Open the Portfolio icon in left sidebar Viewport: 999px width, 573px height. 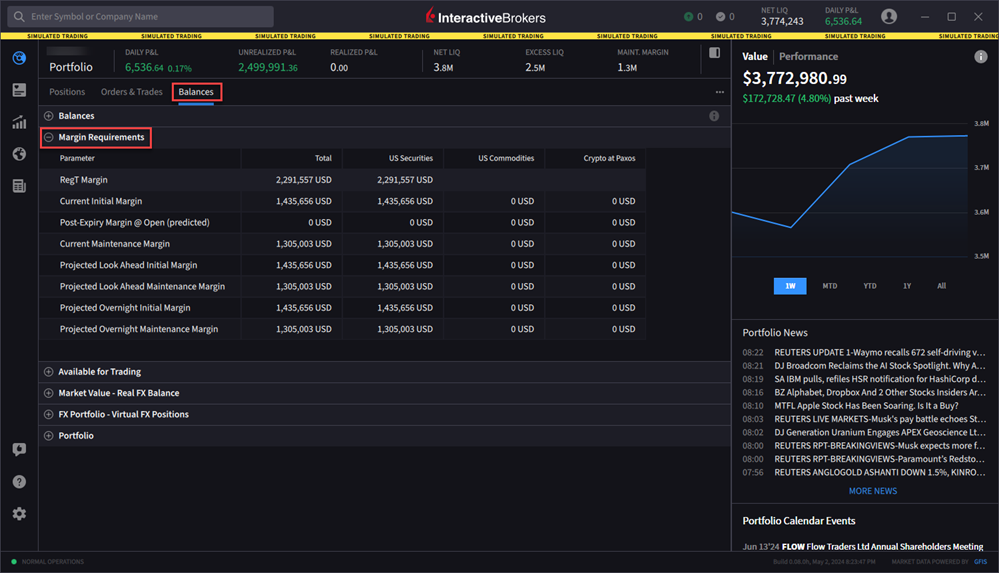point(19,58)
